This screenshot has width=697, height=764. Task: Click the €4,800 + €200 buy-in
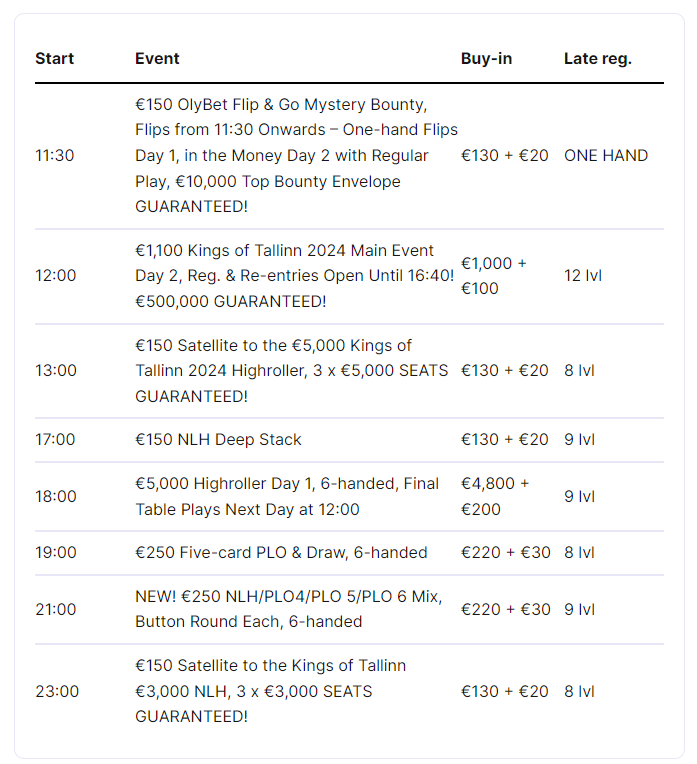point(494,496)
